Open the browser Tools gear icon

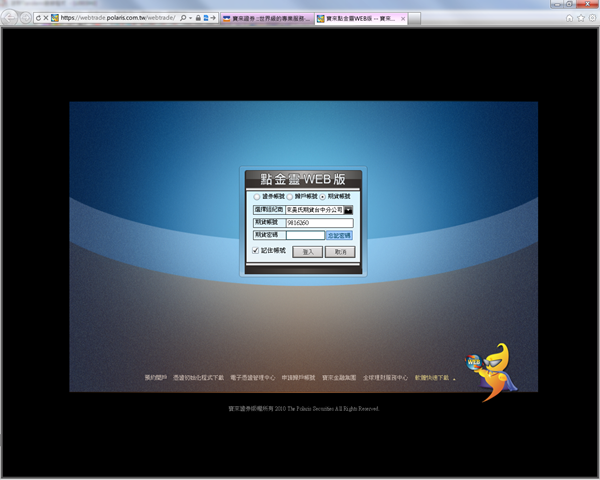coord(592,18)
